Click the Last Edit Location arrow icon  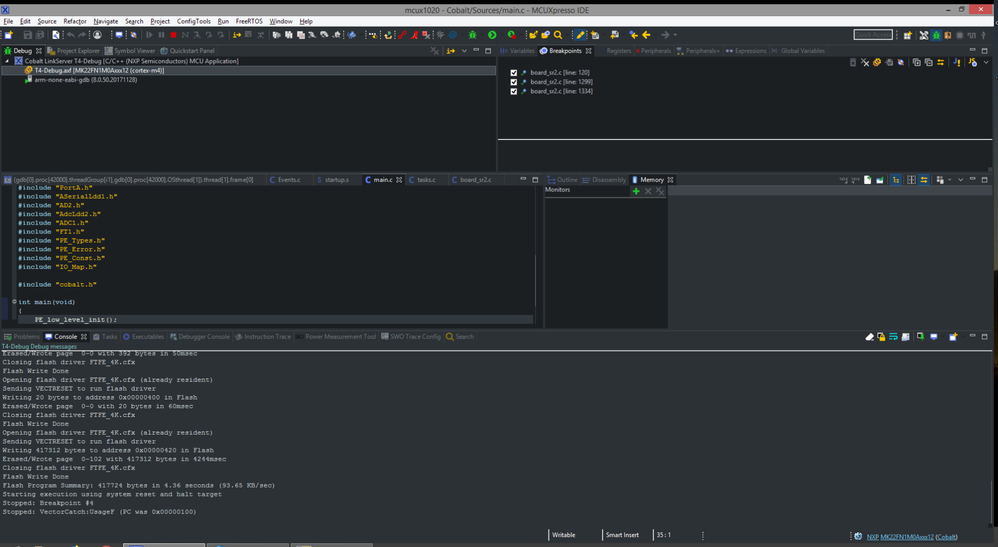tap(633, 35)
